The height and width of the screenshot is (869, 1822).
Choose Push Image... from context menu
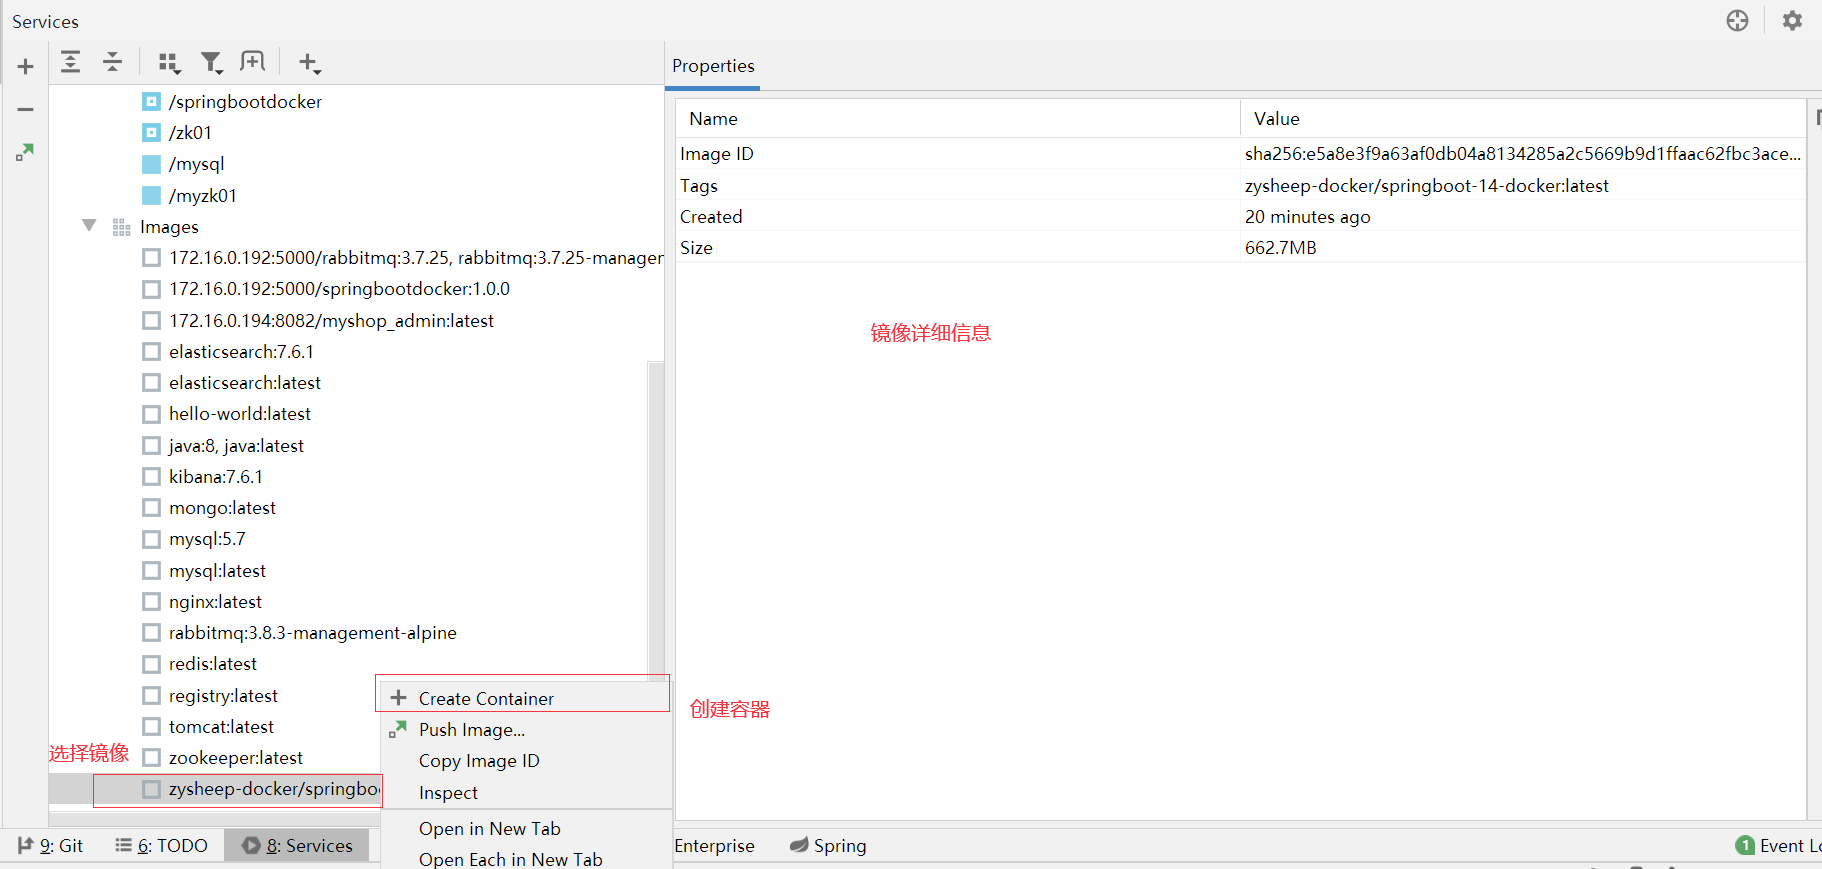tap(525, 729)
